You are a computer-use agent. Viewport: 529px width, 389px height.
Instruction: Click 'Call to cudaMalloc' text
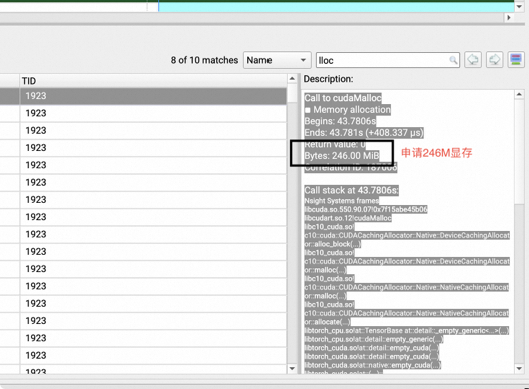point(343,98)
